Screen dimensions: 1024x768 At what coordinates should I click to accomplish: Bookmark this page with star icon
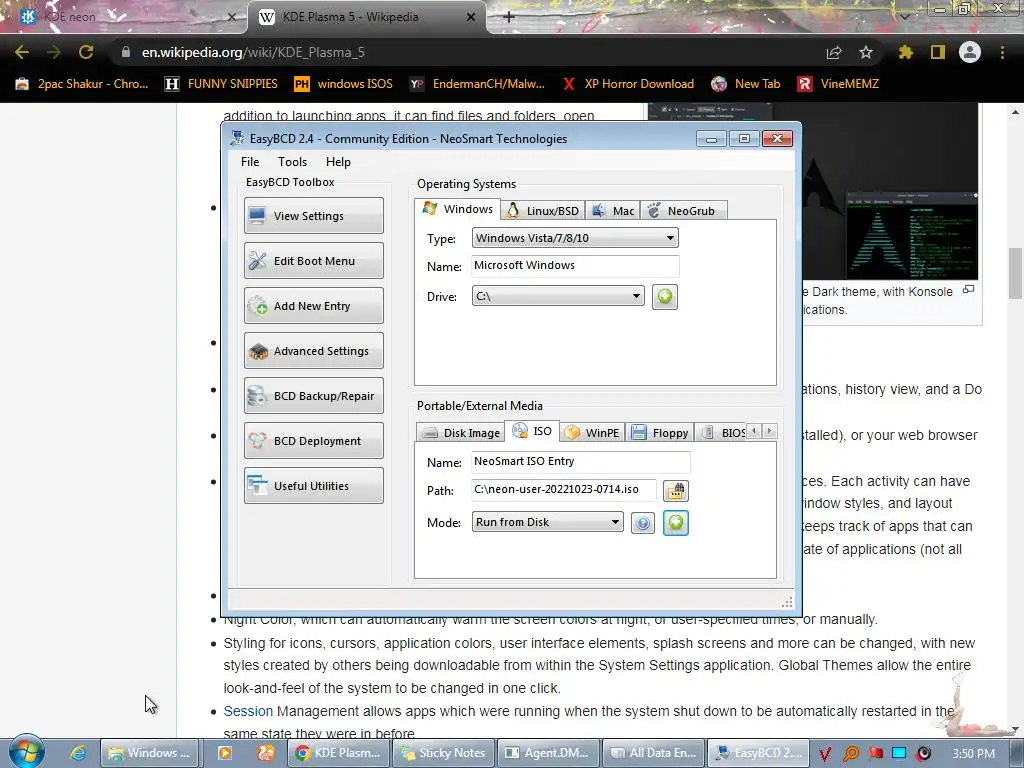pyautogui.click(x=865, y=52)
